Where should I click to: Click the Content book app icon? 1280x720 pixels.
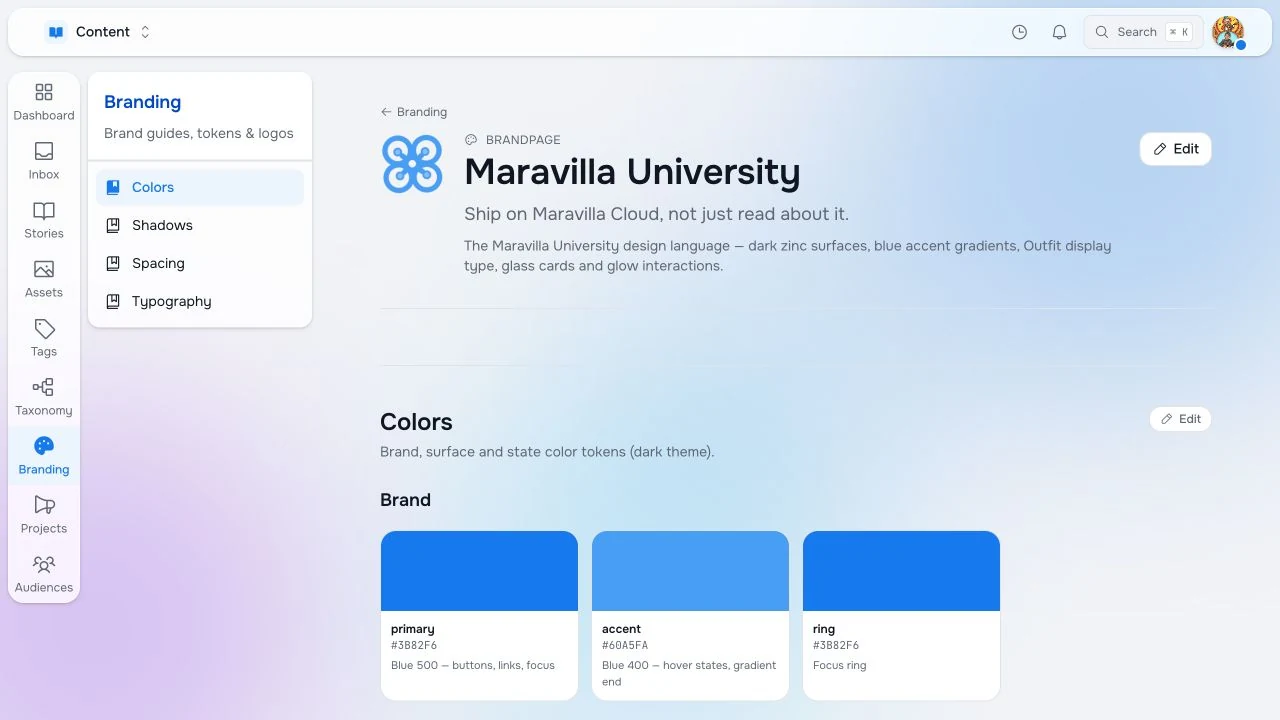(56, 32)
